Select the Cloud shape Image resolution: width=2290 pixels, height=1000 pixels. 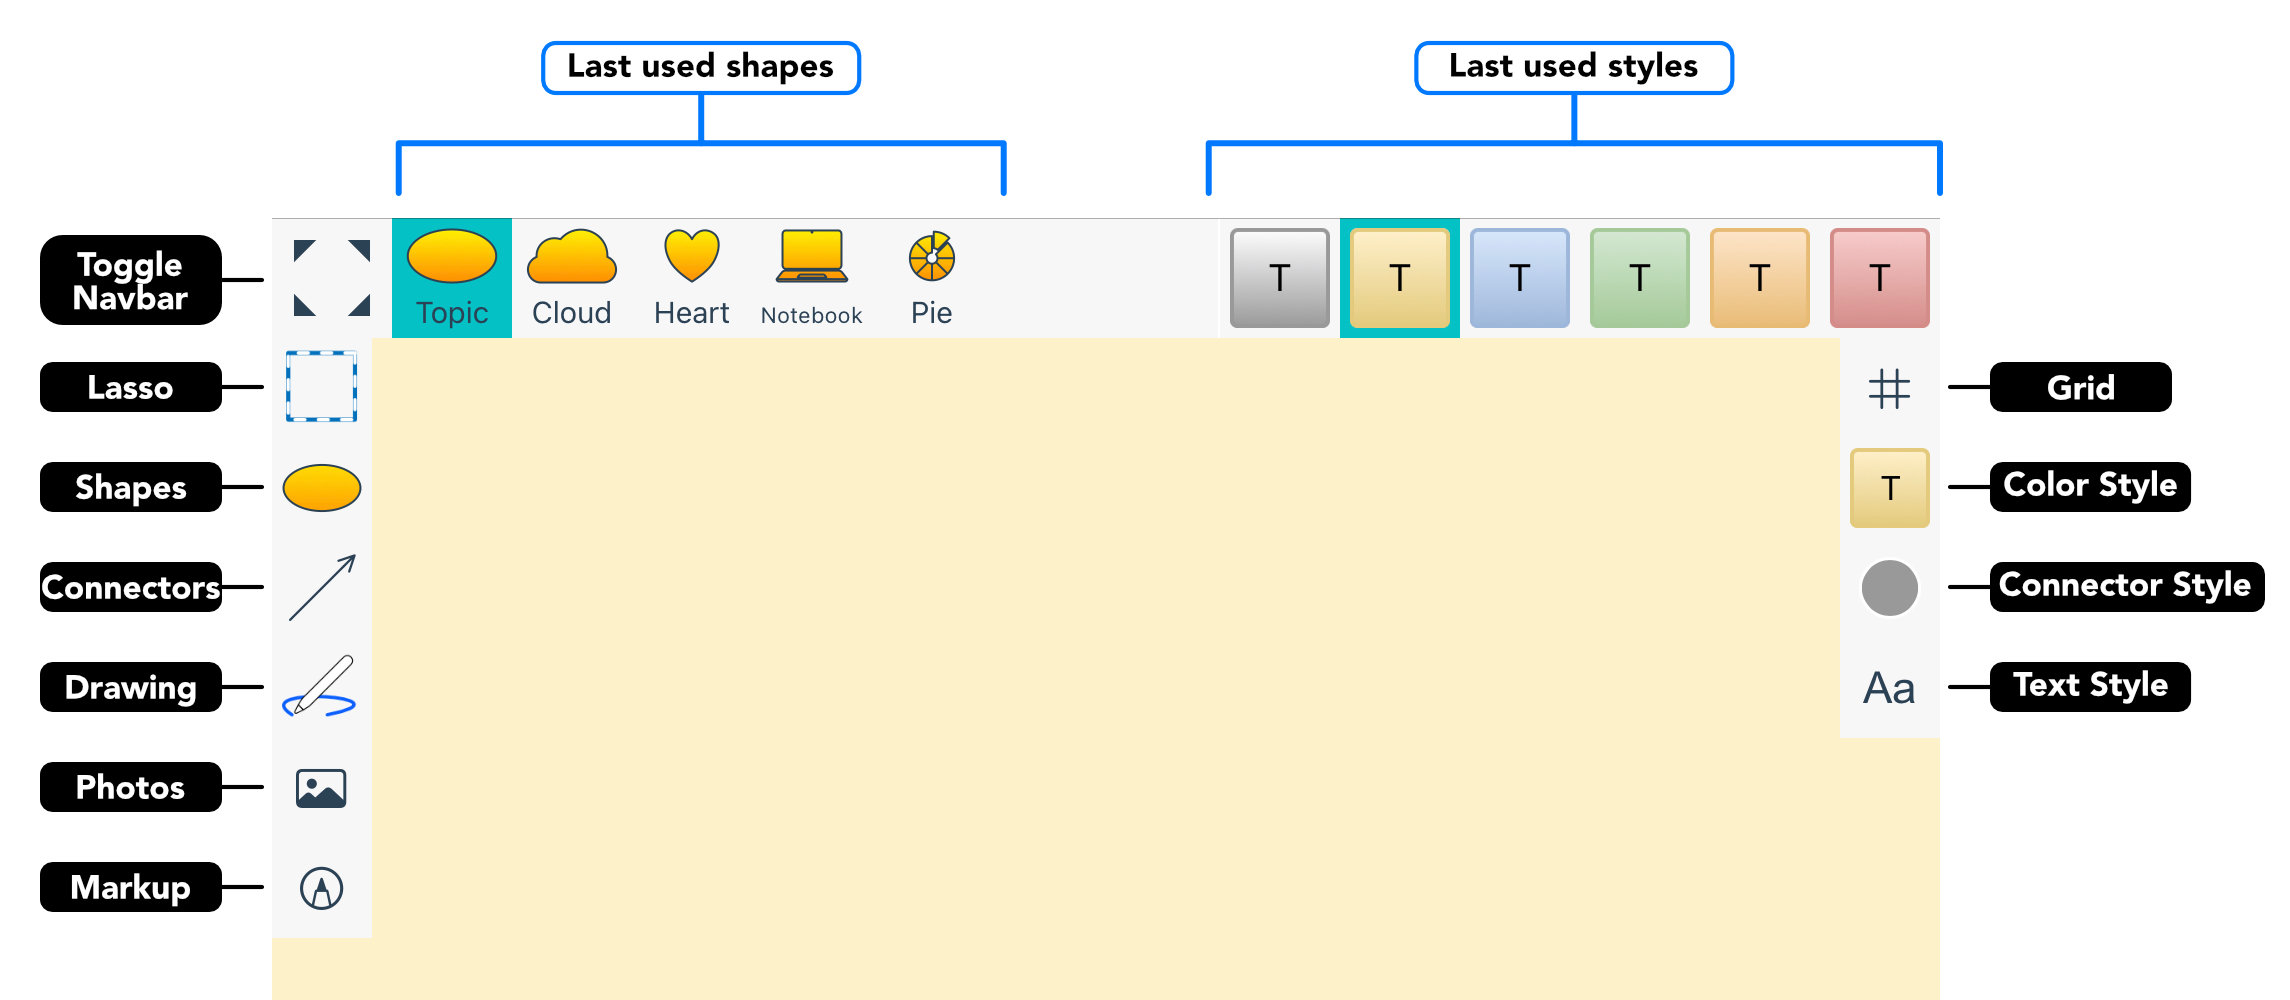(x=571, y=275)
